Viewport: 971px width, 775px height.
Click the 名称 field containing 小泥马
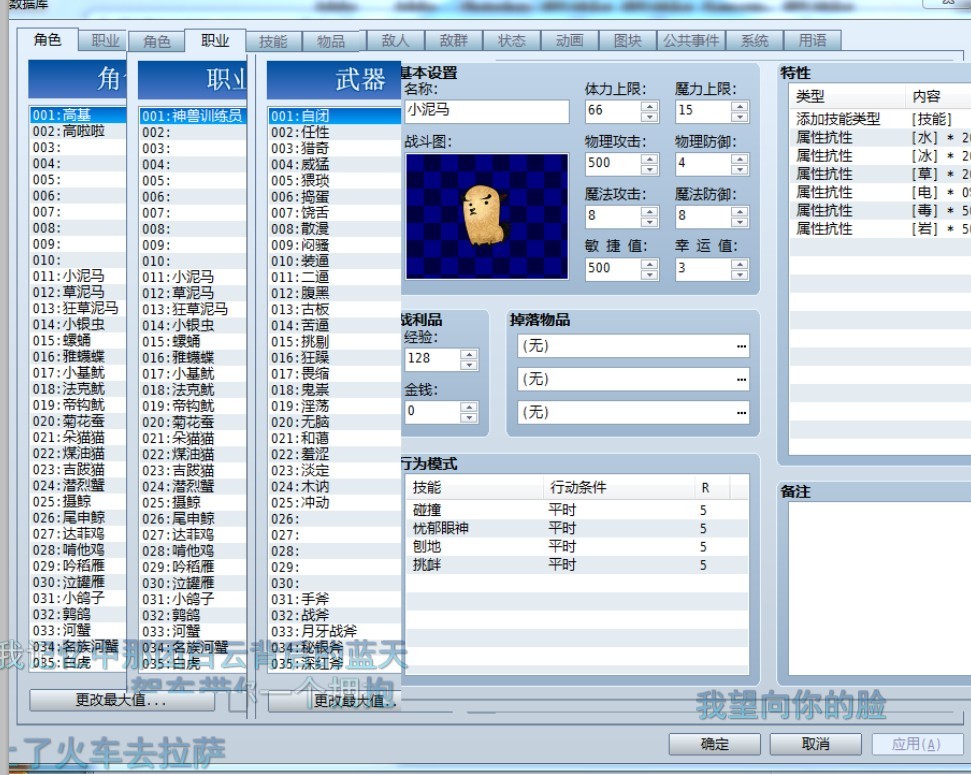pos(487,111)
